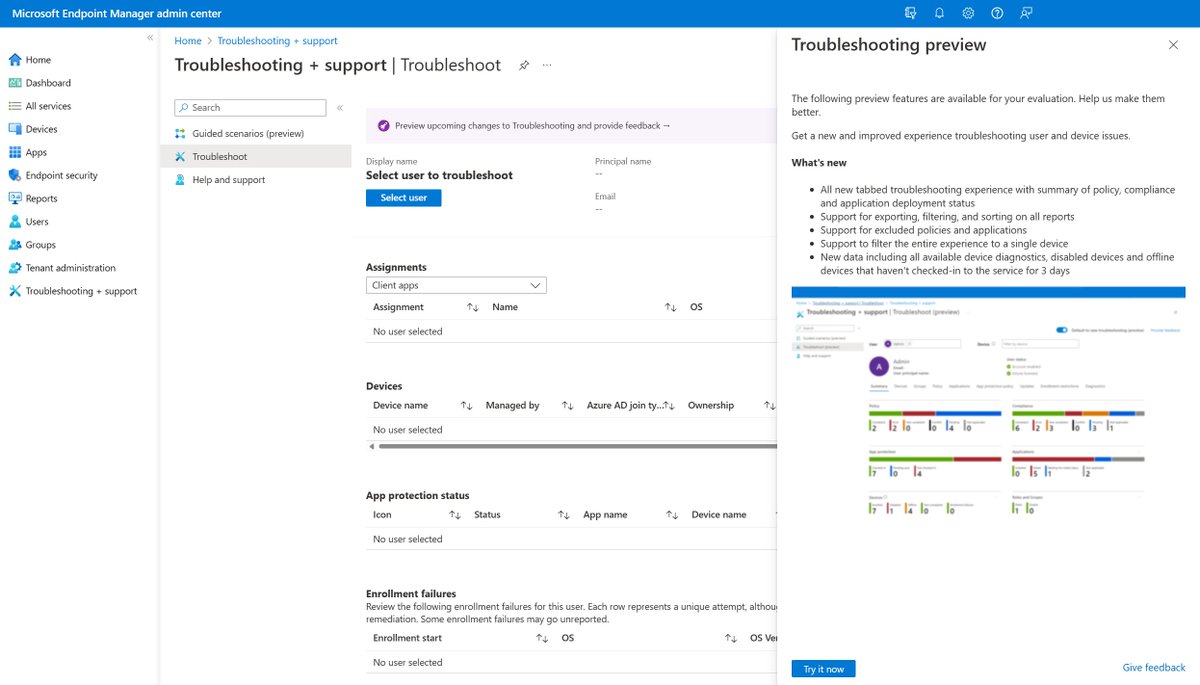Open the notifications bell icon

(939, 13)
